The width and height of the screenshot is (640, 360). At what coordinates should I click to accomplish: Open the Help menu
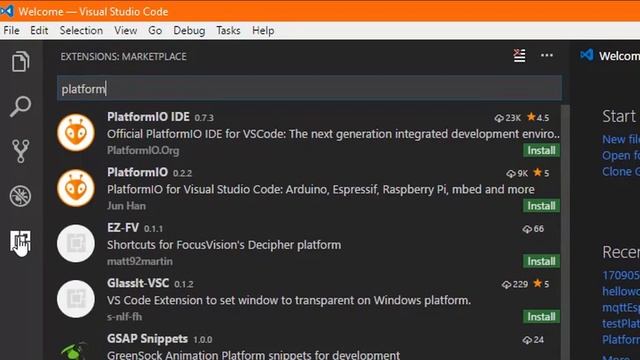pyautogui.click(x=263, y=31)
